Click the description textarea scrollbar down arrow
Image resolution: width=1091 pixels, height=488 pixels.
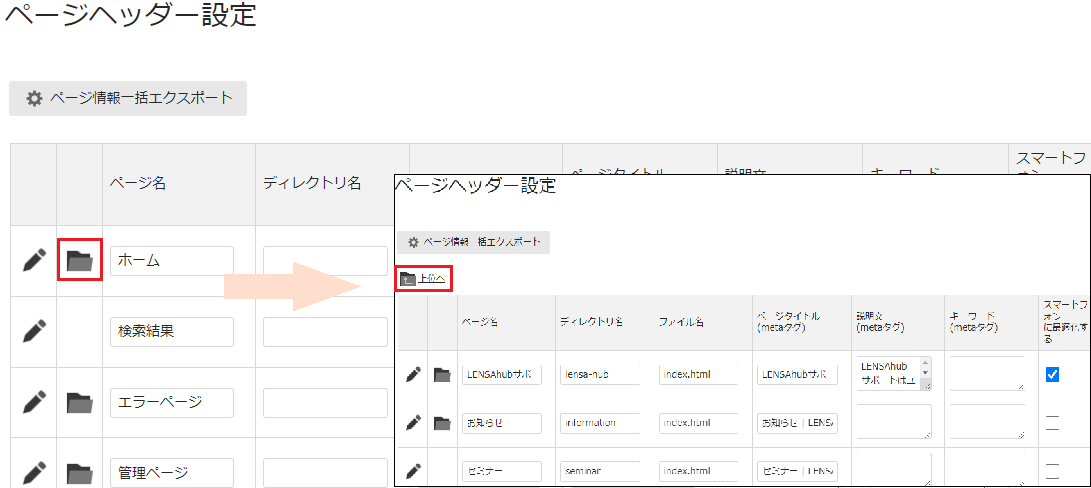pyautogui.click(x=925, y=372)
